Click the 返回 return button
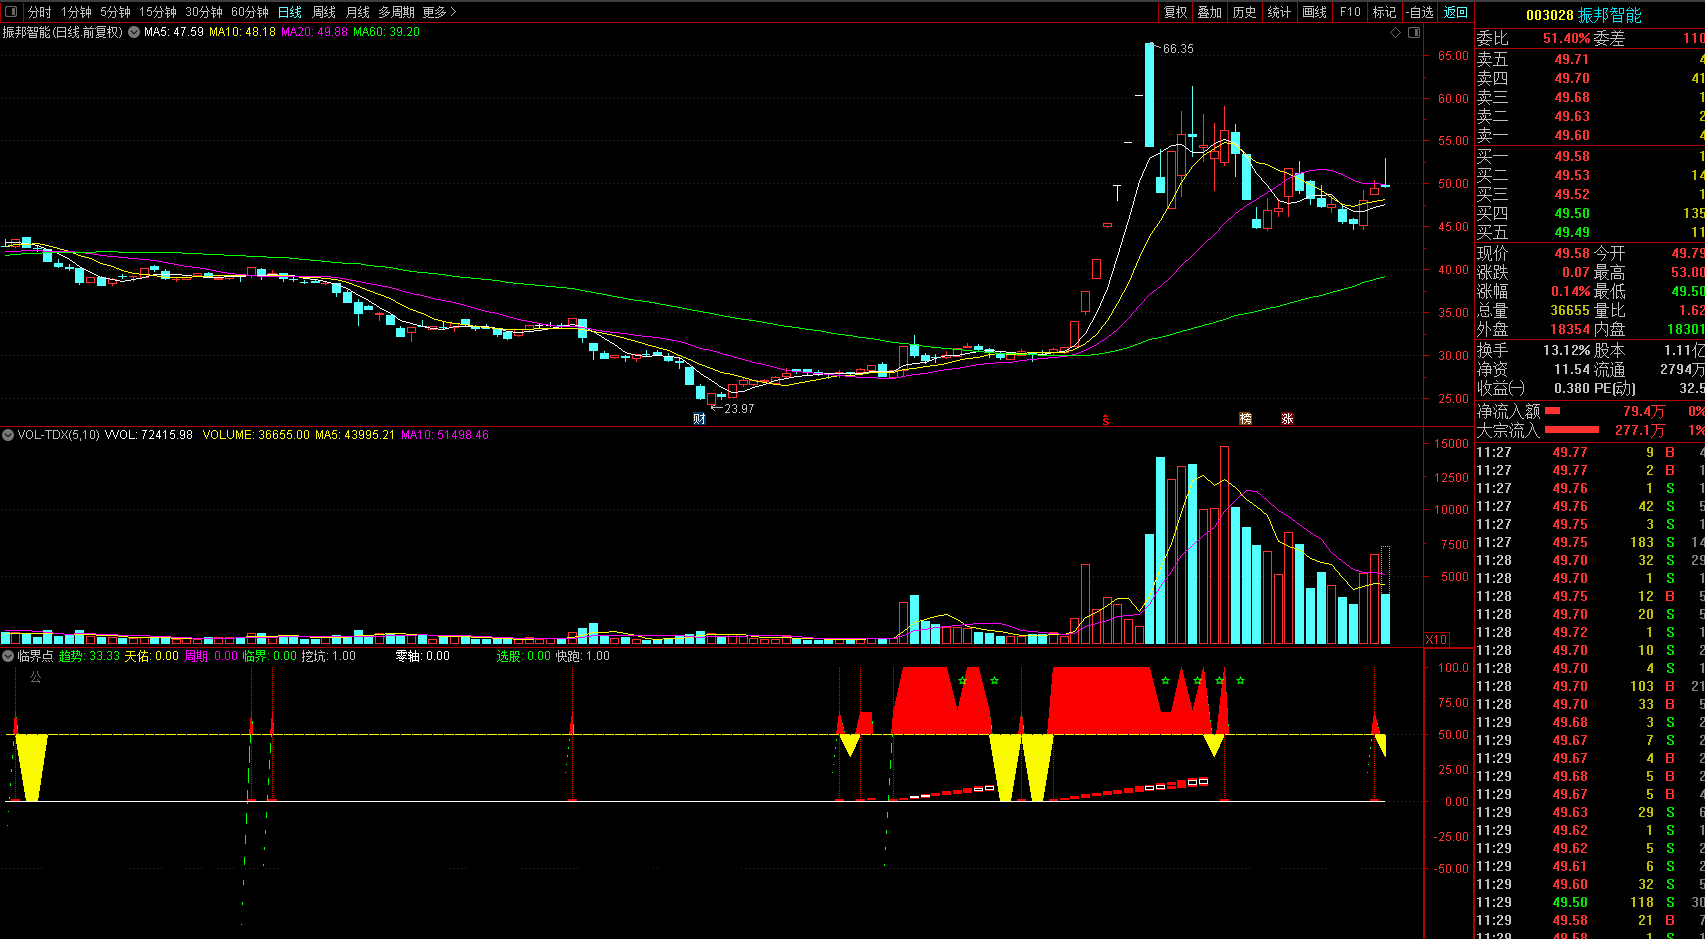Screen dimensions: 1705x939 coord(1456,12)
